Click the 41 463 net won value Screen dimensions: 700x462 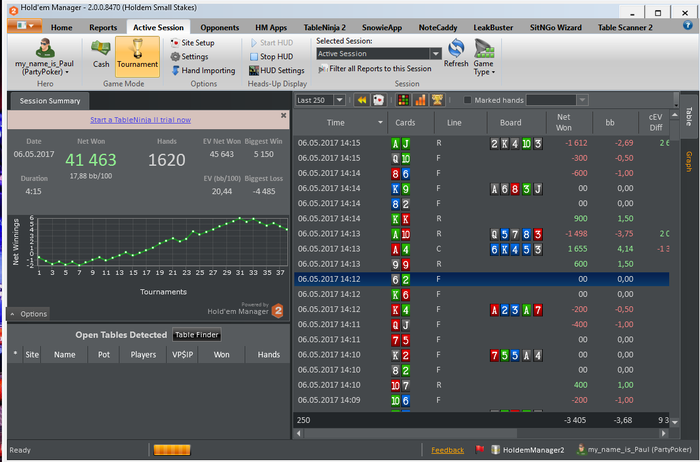[x=91, y=160]
